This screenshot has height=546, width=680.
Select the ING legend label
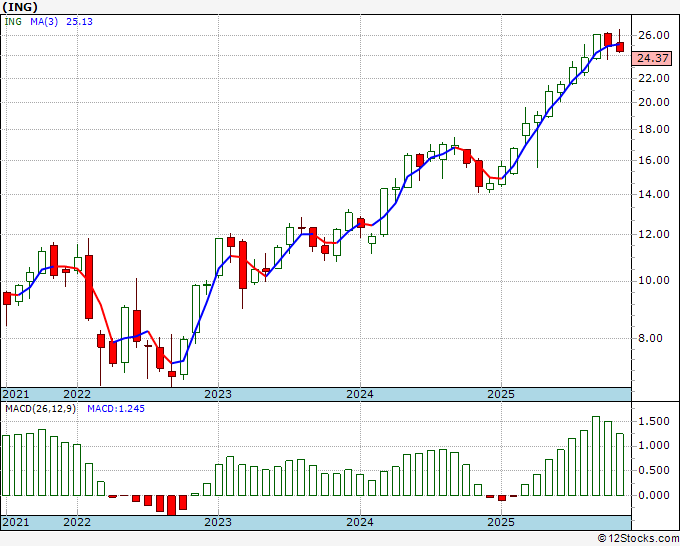pyautogui.click(x=13, y=22)
